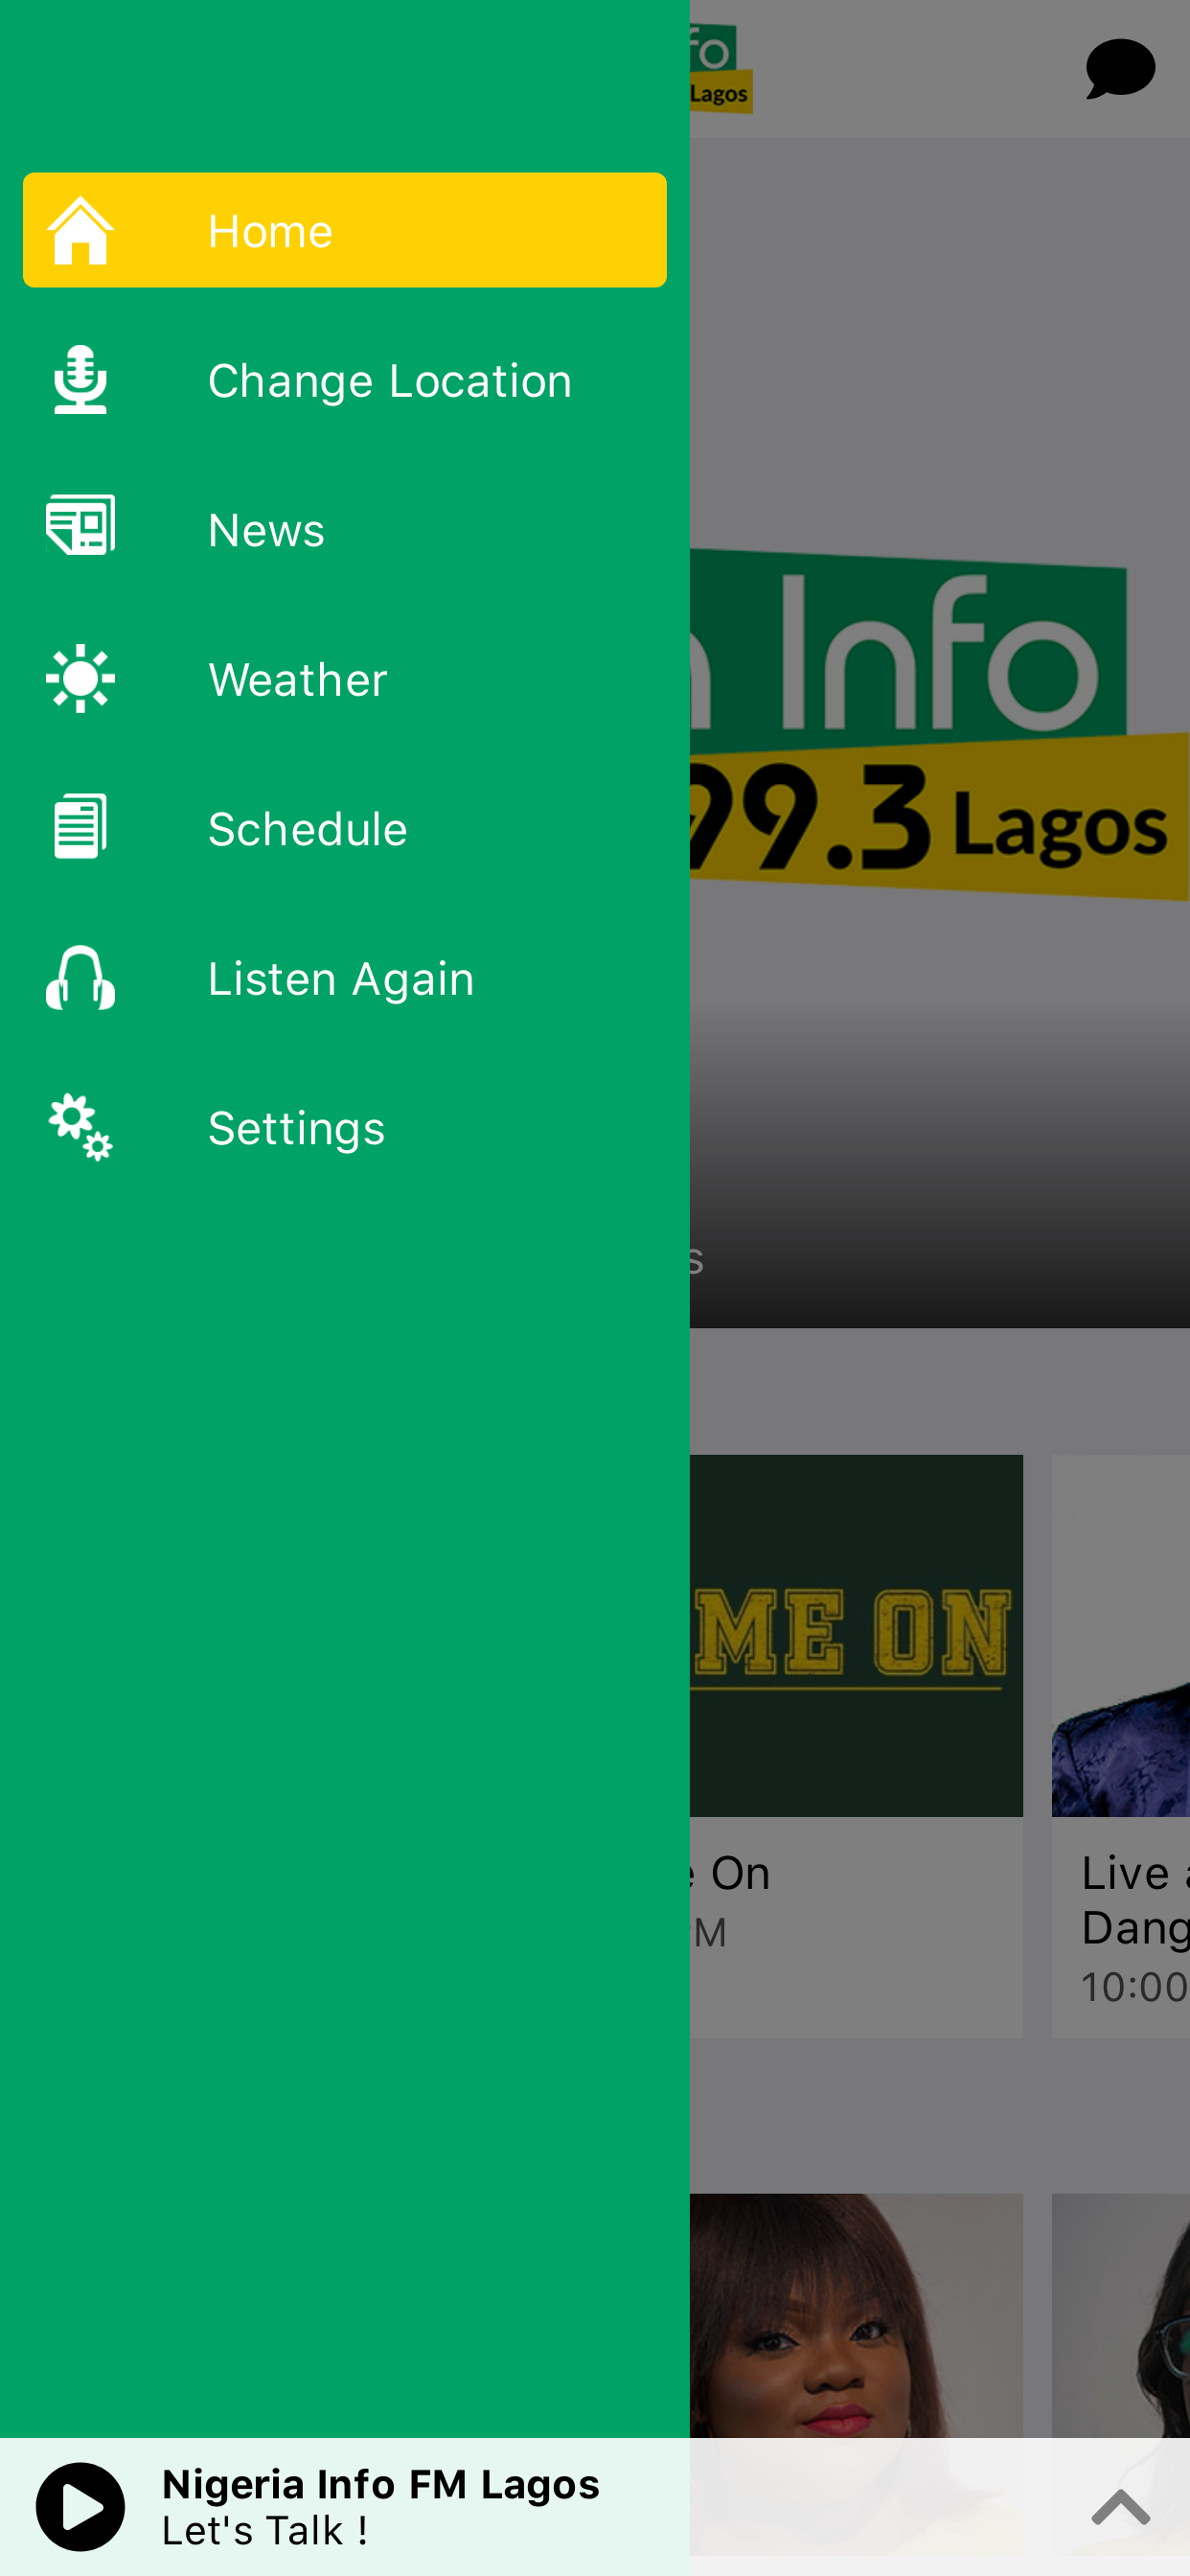Tap the header Nigeria Info Lagos logo
Image resolution: width=1190 pixels, height=2576 pixels.
pos(720,69)
